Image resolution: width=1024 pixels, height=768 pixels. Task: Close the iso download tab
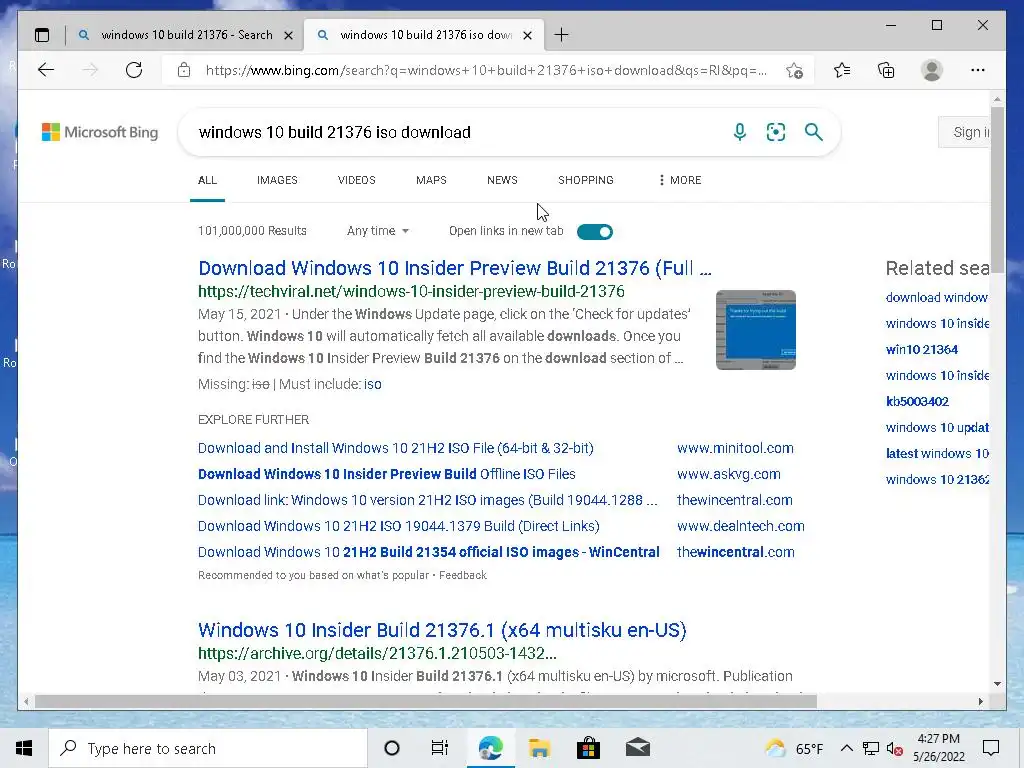[528, 36]
